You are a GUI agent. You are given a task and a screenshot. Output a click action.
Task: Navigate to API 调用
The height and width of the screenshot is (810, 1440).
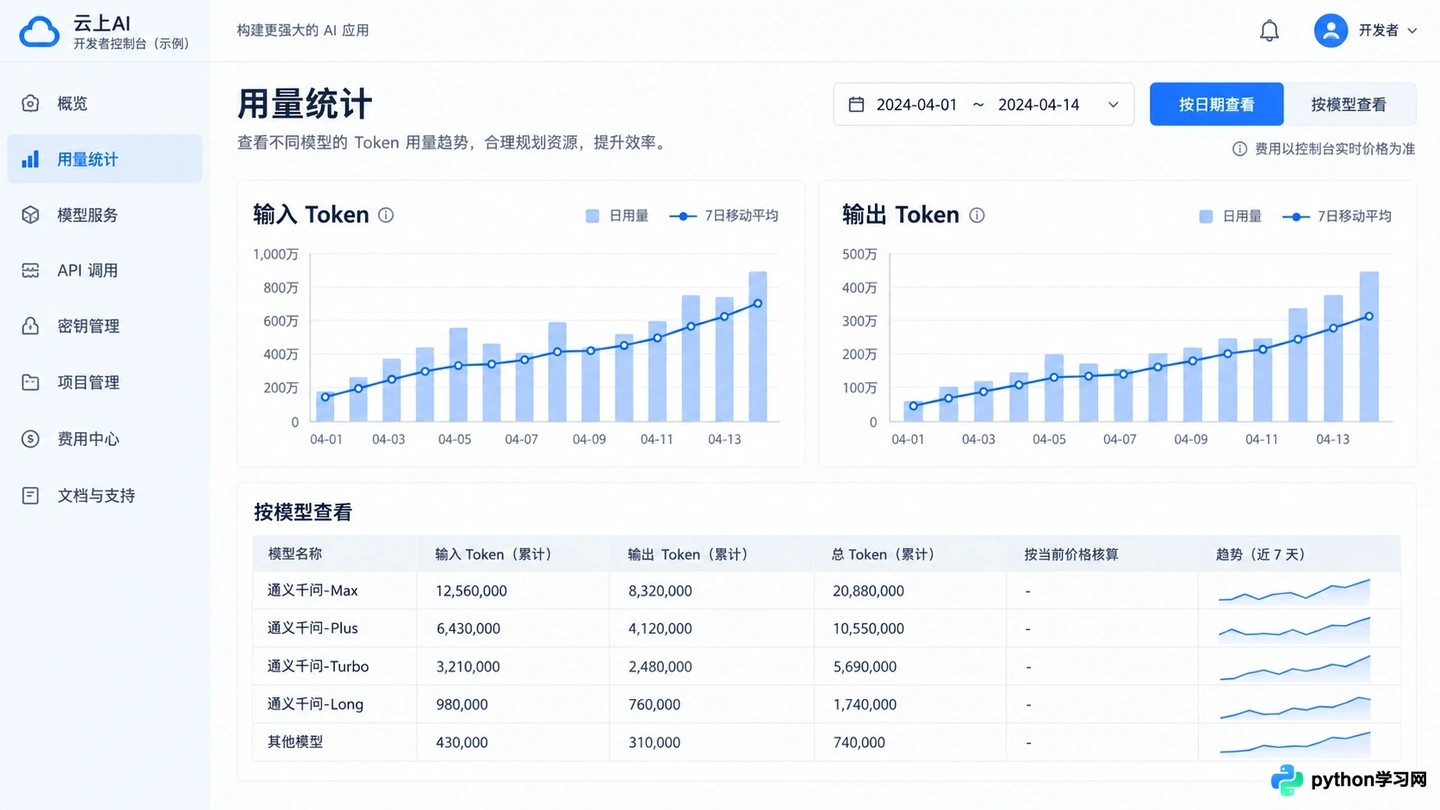point(104,270)
